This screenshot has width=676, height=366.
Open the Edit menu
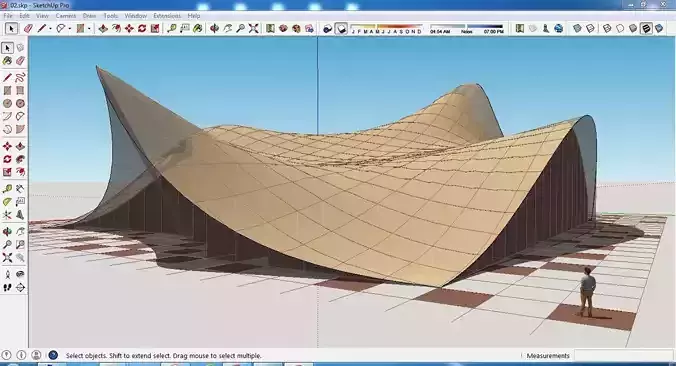pyautogui.click(x=24, y=16)
